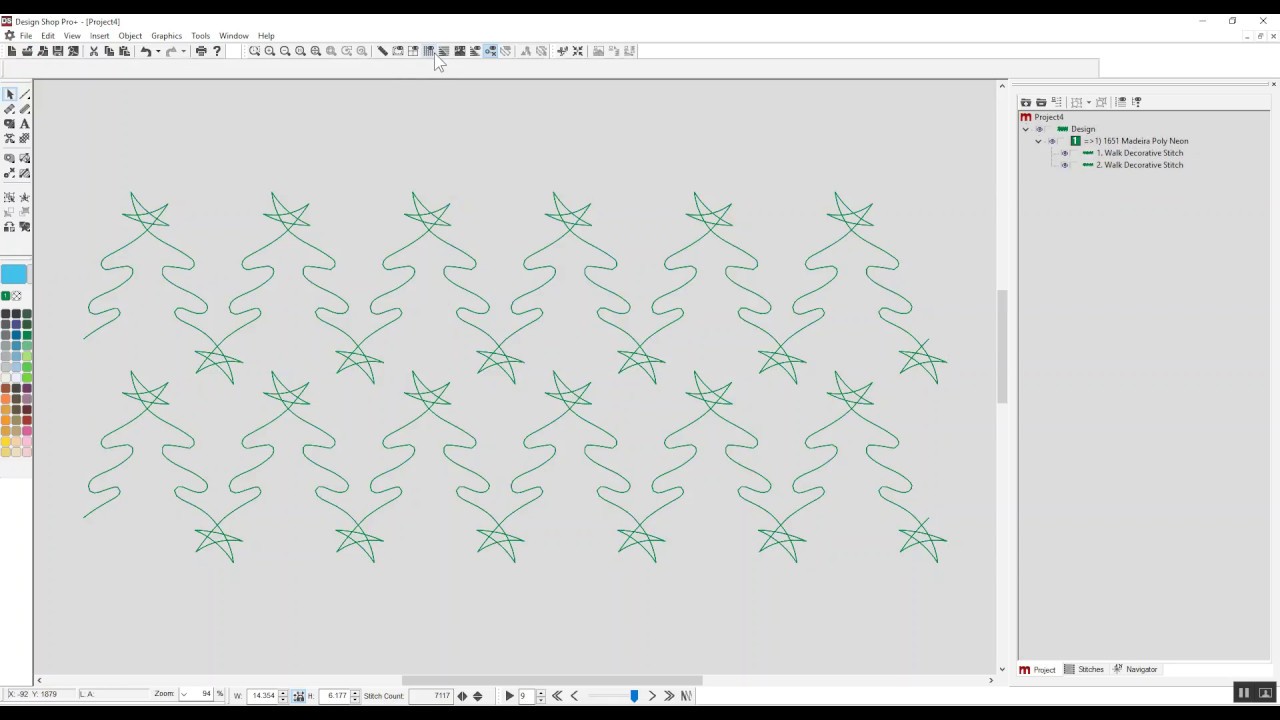Click the lock aspect ratio icon between W and H
1280x720 pixels.
pos(298,696)
